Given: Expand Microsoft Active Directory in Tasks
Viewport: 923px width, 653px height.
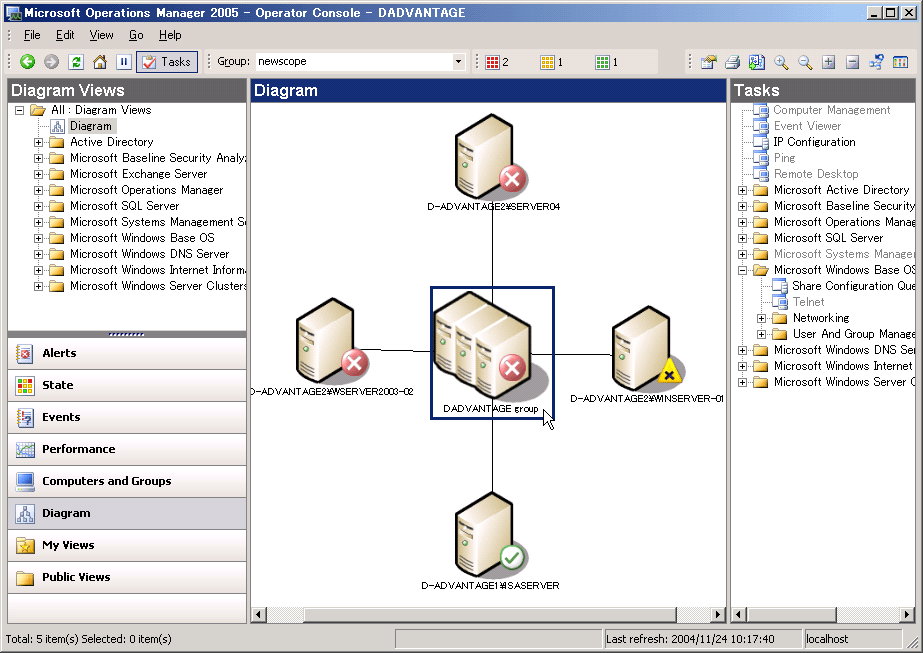Looking at the screenshot, I should pyautogui.click(x=742, y=190).
